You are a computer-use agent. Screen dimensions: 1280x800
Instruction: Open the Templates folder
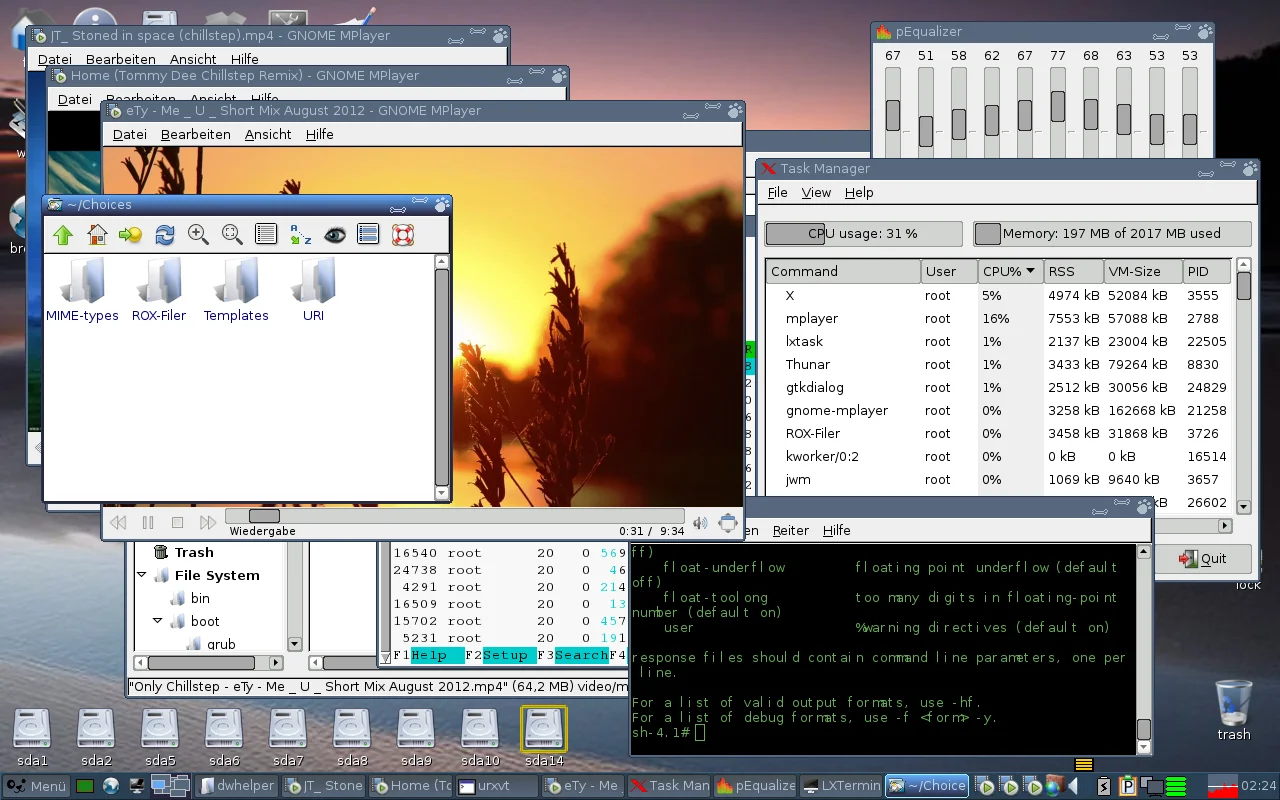tap(236, 290)
